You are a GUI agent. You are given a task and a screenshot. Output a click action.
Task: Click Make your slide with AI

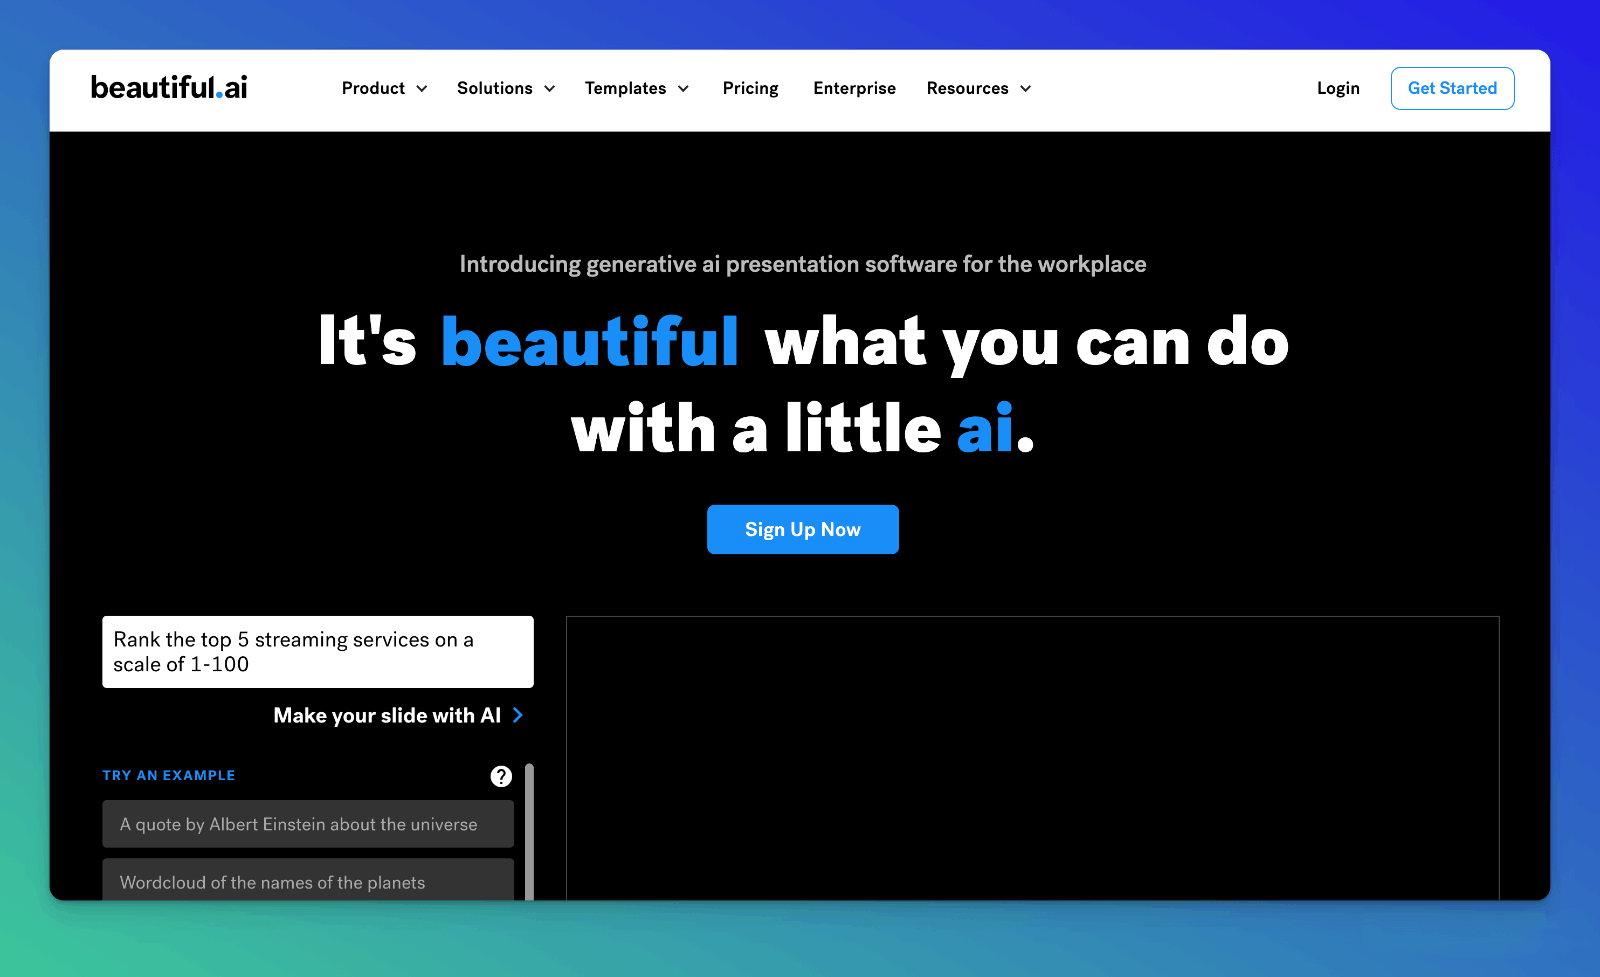(x=398, y=715)
